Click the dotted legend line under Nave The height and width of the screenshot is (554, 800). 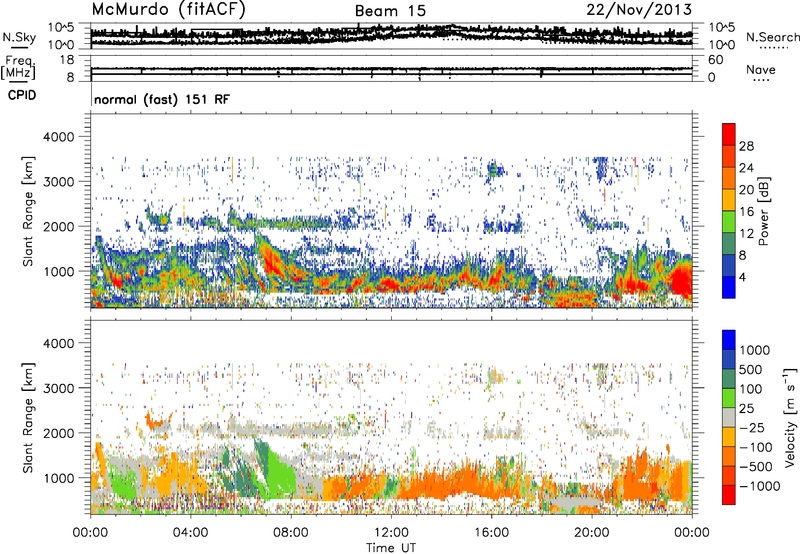click(x=761, y=81)
